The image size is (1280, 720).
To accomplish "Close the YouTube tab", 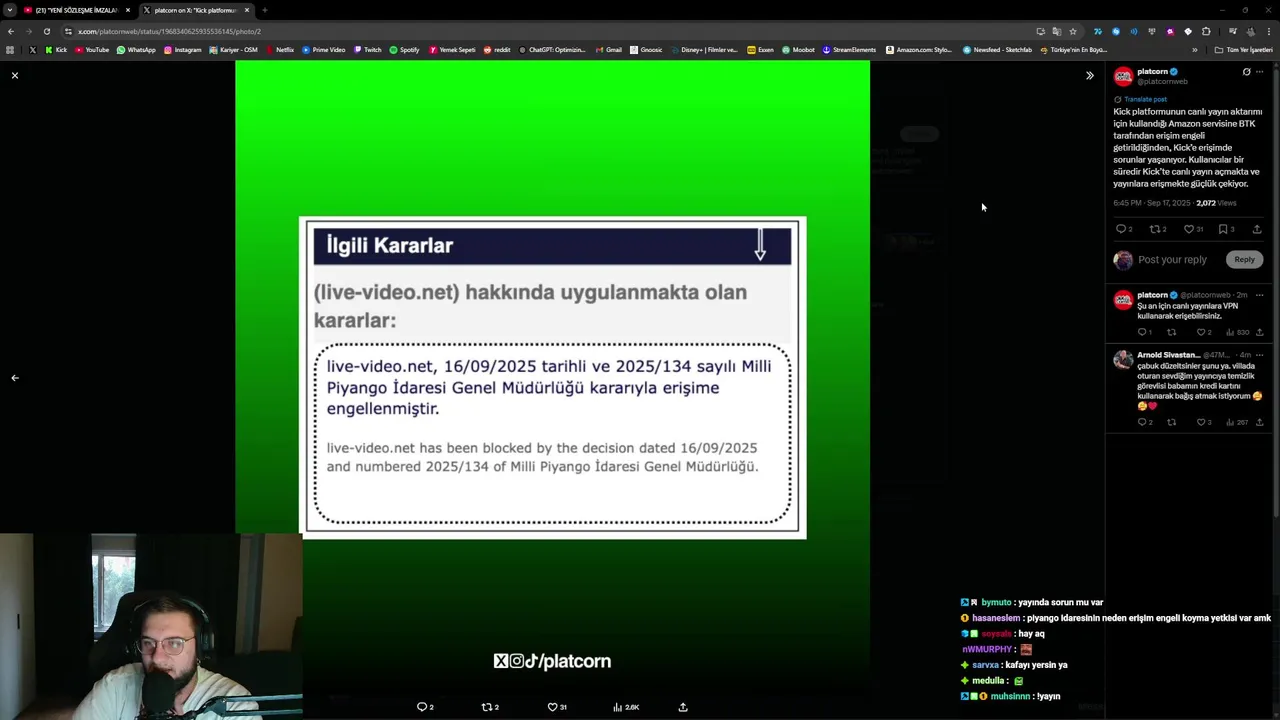I will pos(128,10).
